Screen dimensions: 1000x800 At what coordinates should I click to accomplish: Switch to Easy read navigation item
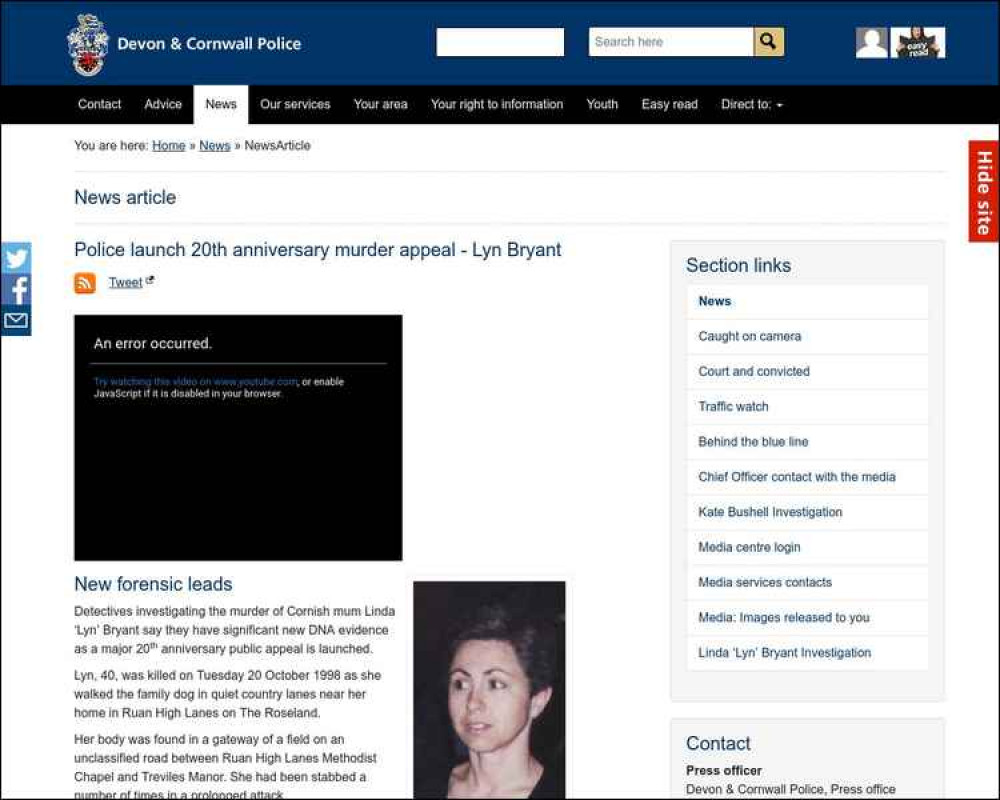click(x=670, y=104)
